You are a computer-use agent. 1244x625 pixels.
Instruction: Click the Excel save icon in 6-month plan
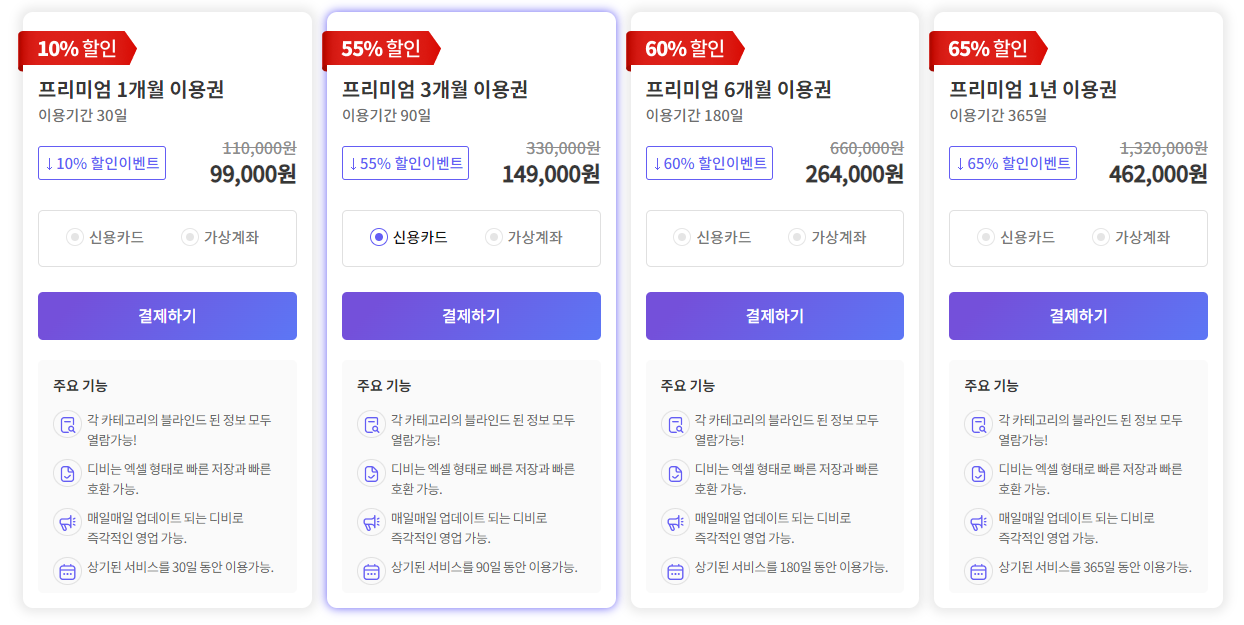(675, 473)
